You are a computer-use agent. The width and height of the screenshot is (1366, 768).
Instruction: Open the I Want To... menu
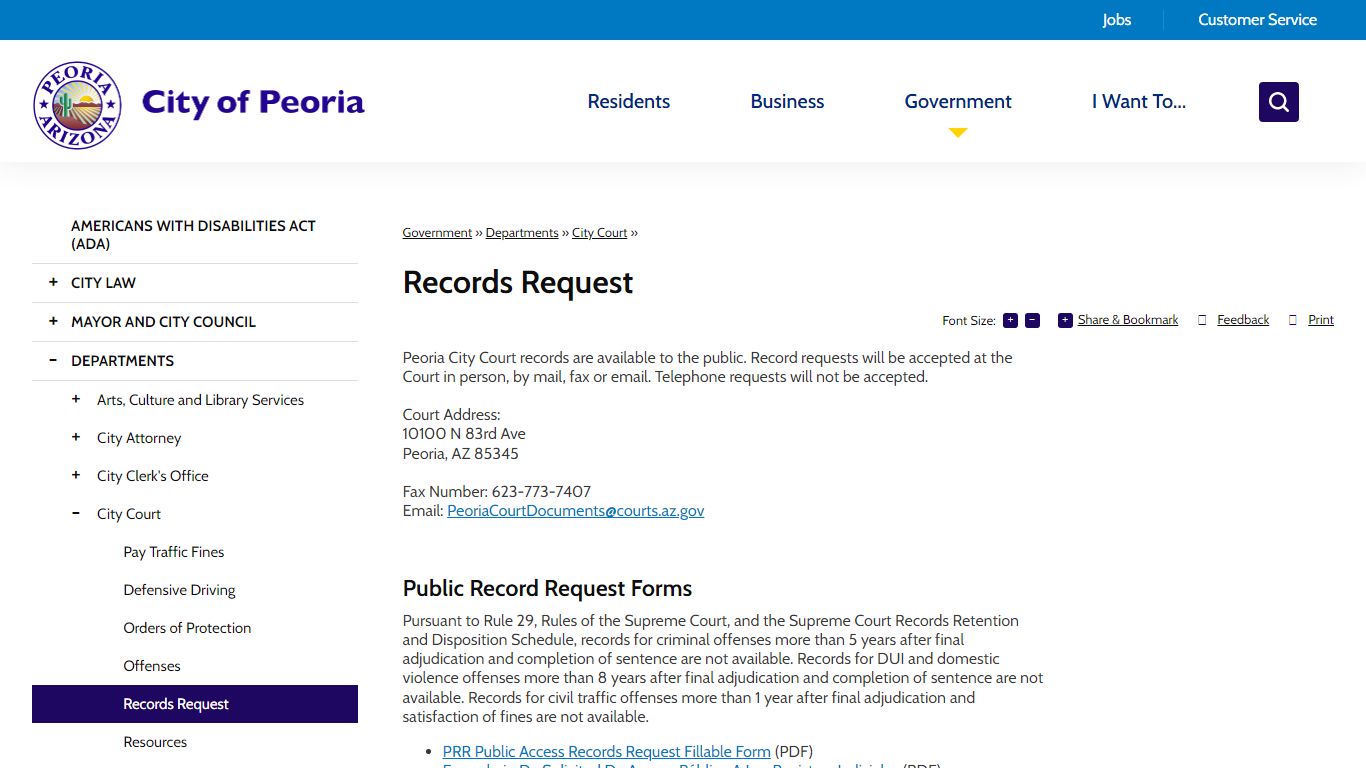[1139, 101]
